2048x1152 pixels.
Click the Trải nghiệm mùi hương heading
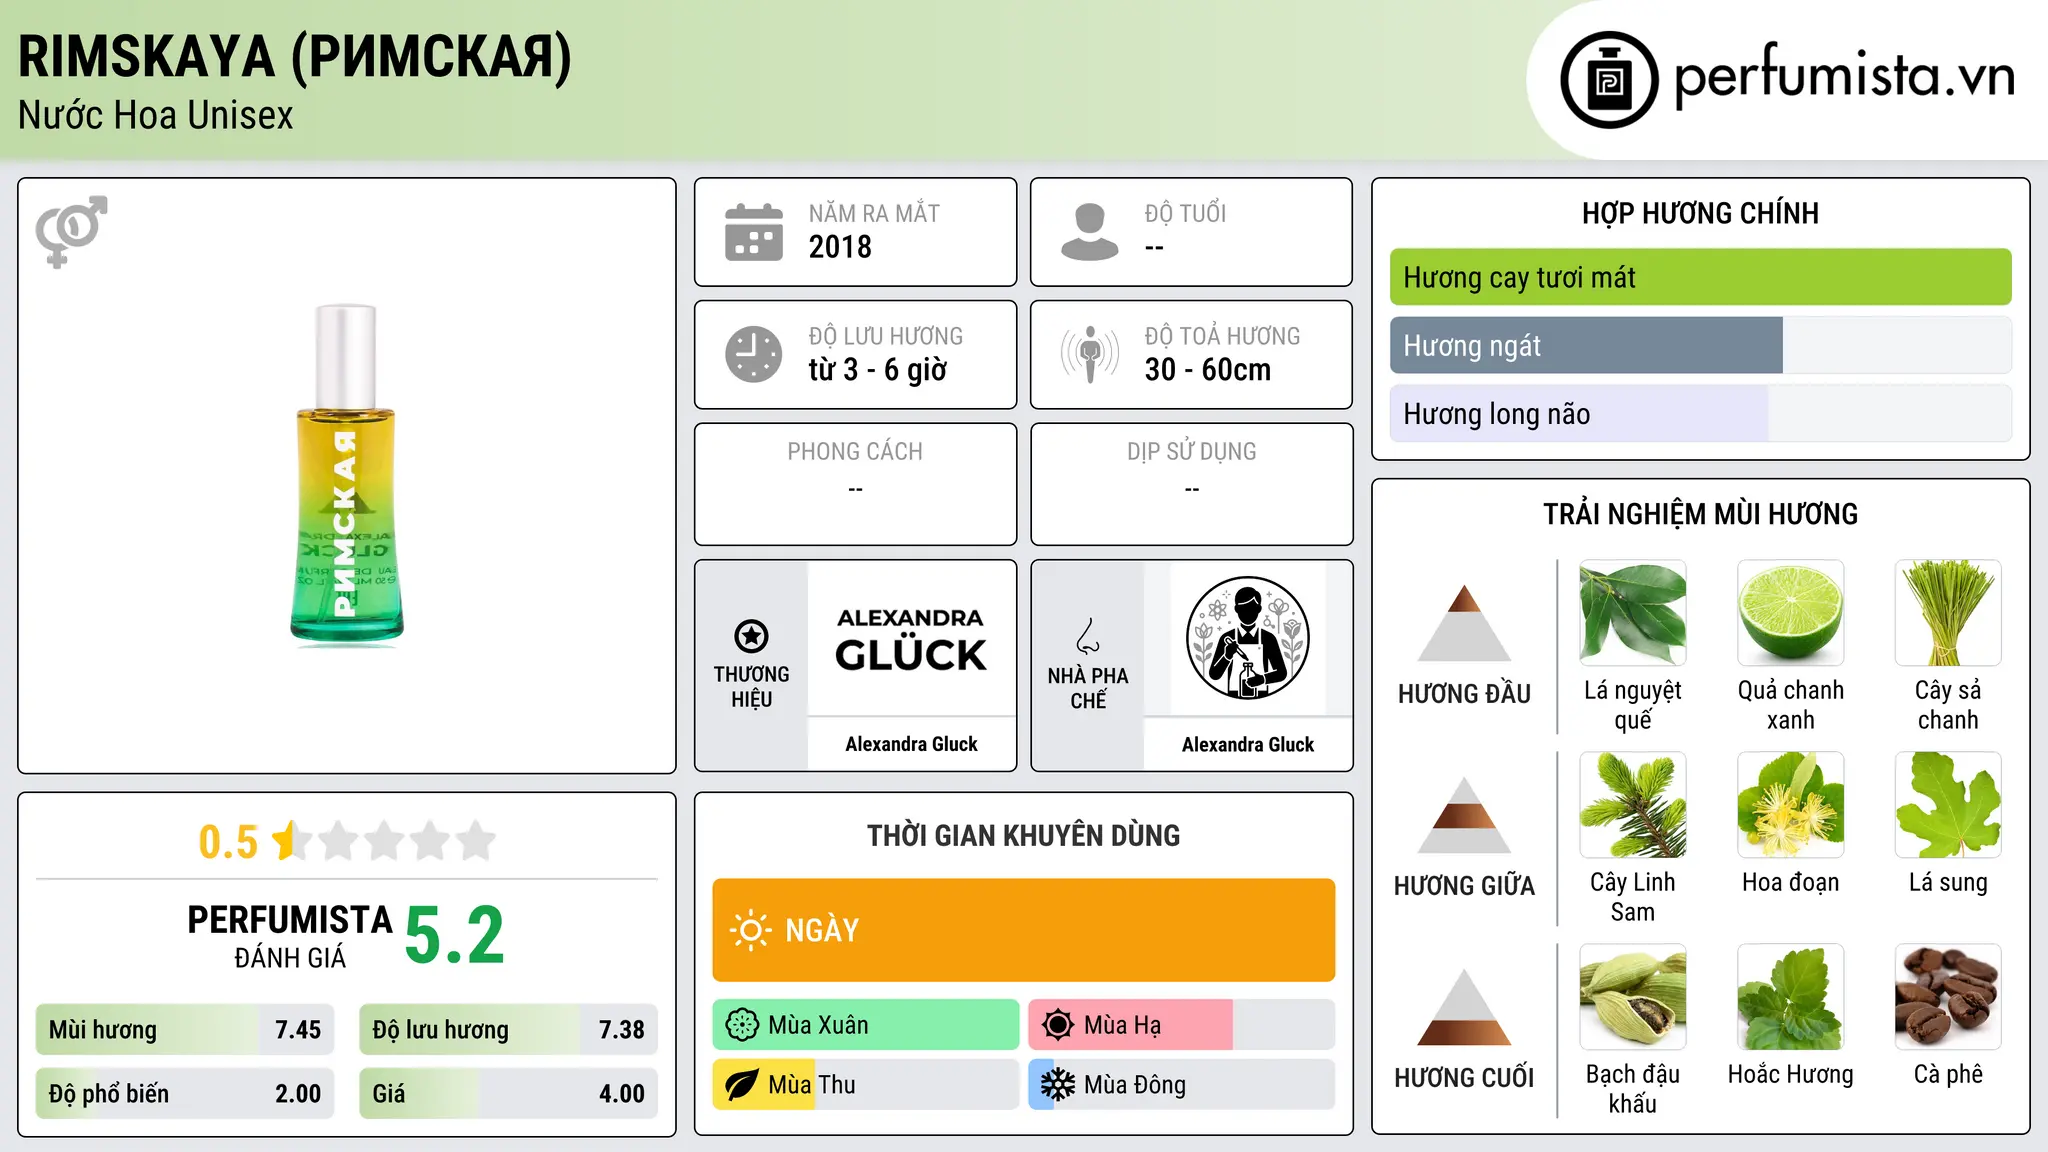pyautogui.click(x=1701, y=514)
